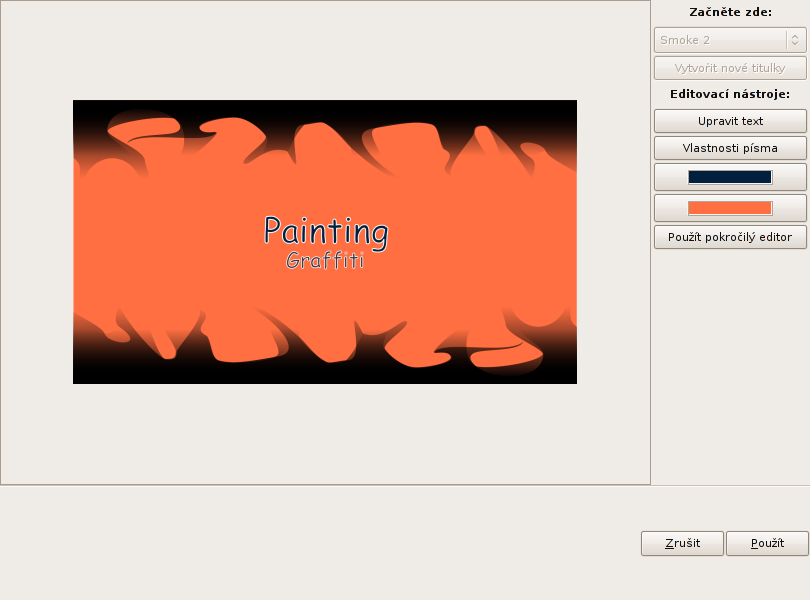The width and height of the screenshot is (810, 600).
Task: Cancel with the Zrušit button
Action: 682,543
